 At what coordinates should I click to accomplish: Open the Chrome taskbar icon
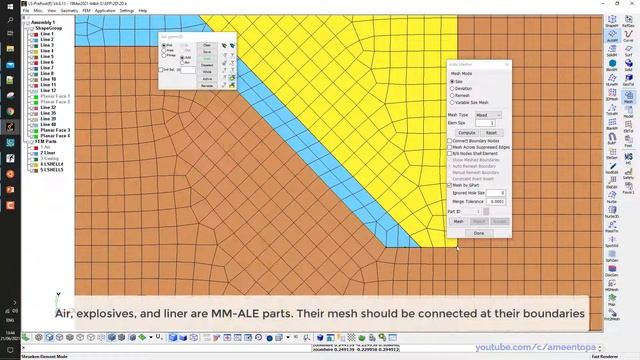pyautogui.click(x=10, y=111)
